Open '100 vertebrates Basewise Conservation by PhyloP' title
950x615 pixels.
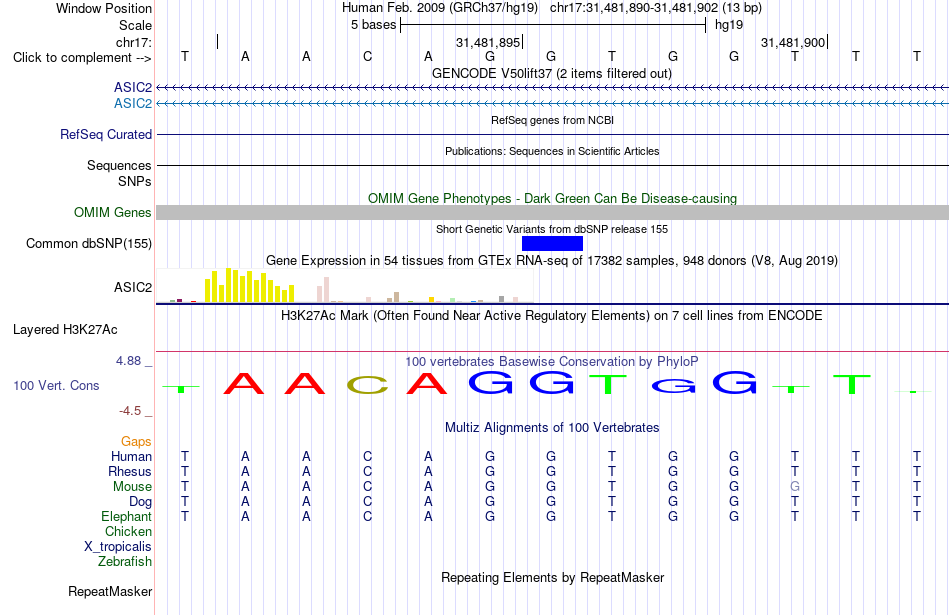click(552, 362)
